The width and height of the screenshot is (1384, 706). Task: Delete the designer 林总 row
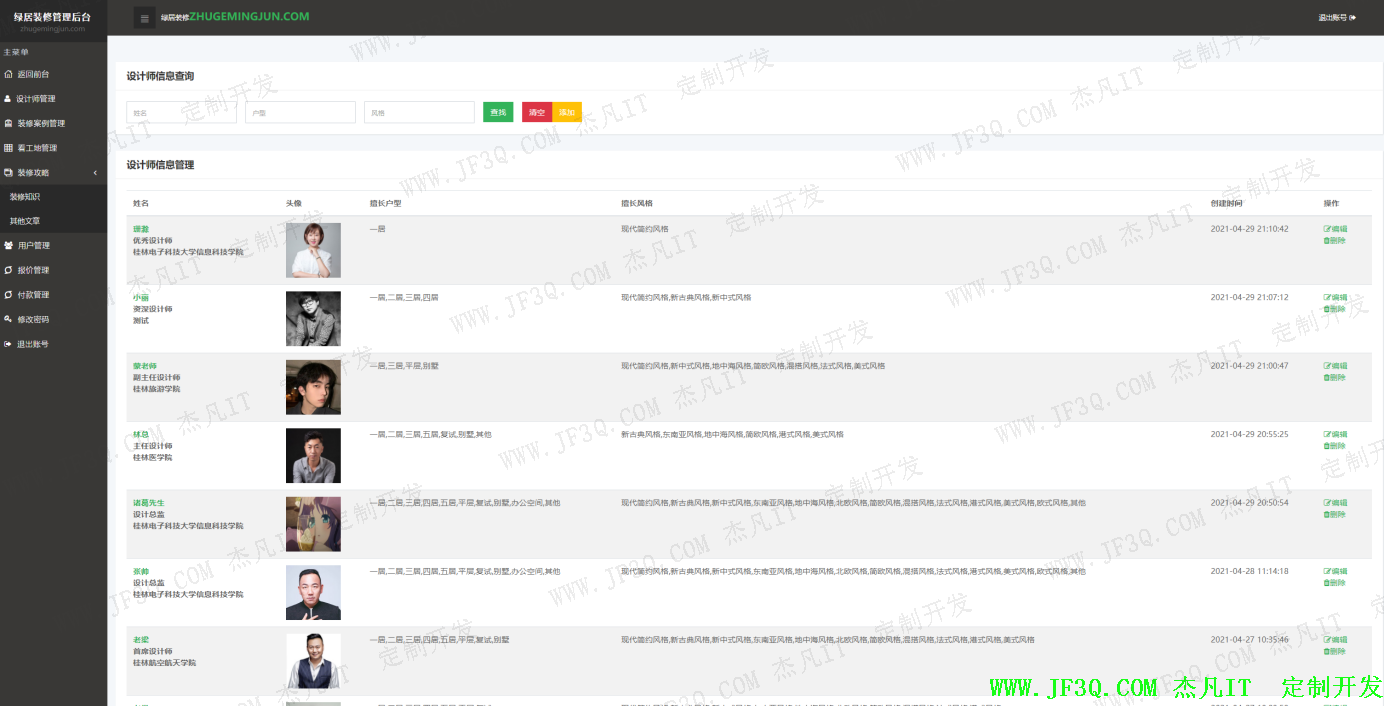click(1334, 446)
